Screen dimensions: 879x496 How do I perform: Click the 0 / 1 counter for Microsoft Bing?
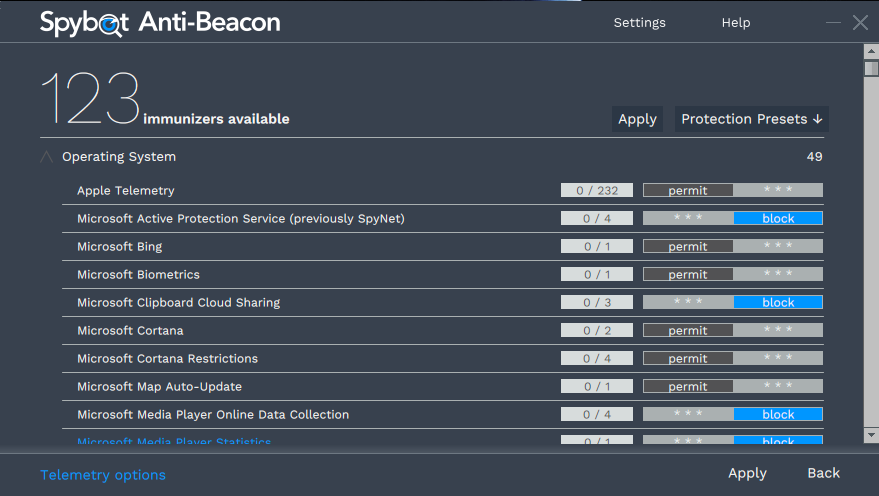tap(596, 246)
